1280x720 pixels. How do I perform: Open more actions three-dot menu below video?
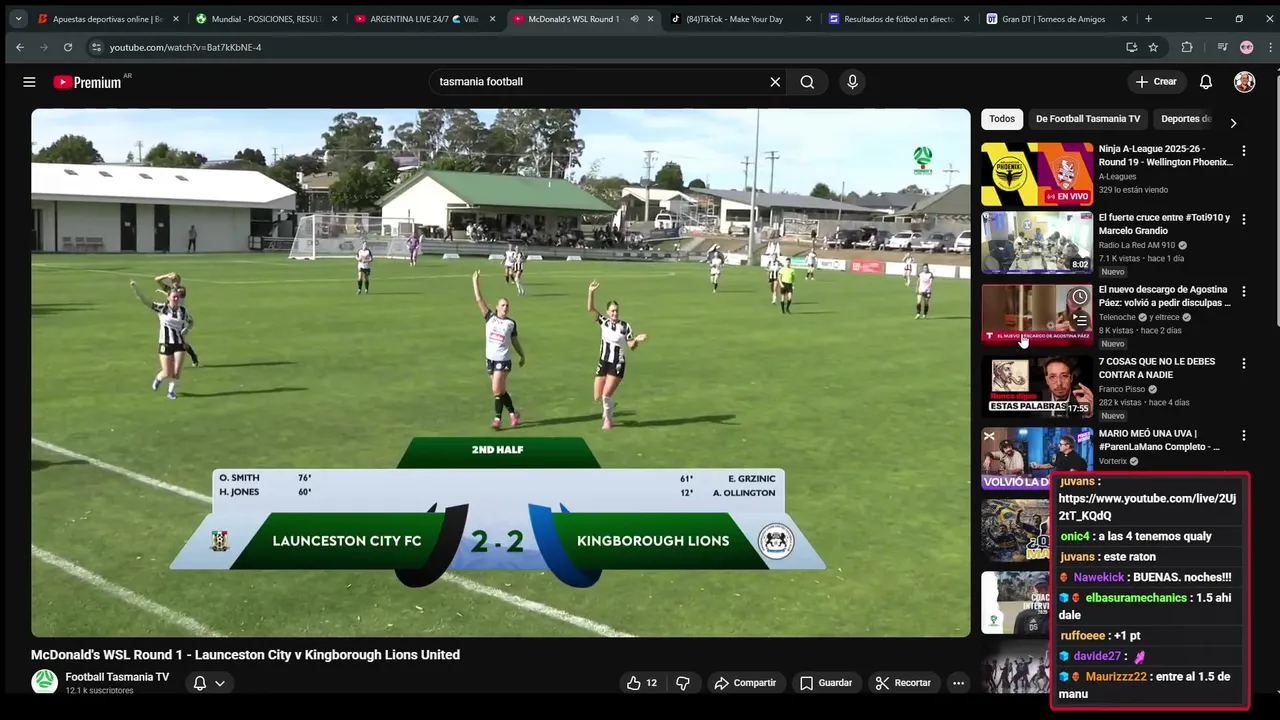(x=958, y=683)
